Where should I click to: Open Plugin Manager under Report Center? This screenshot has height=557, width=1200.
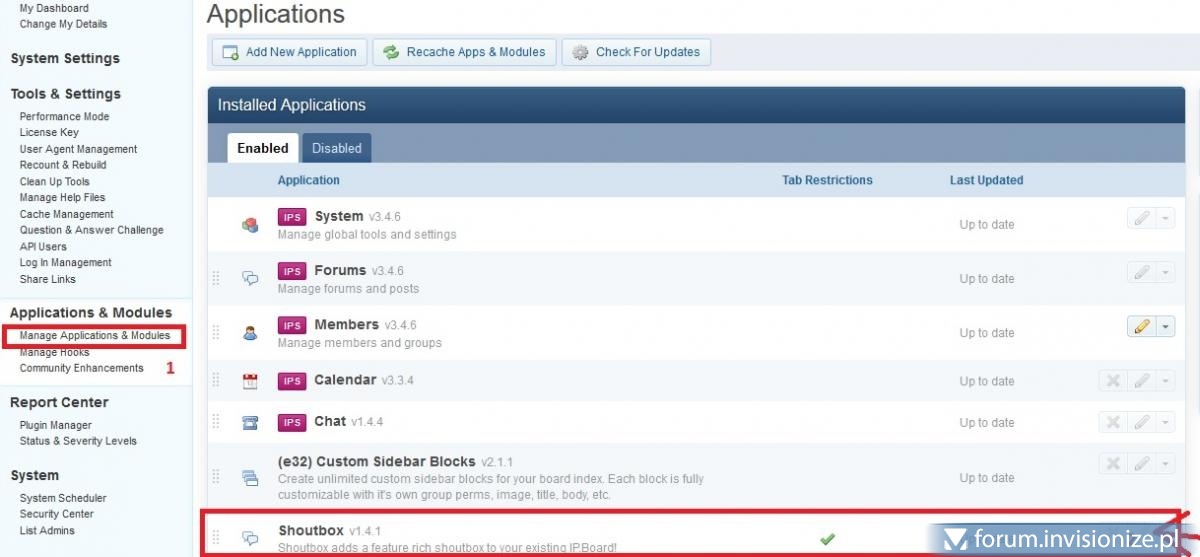[x=56, y=425]
